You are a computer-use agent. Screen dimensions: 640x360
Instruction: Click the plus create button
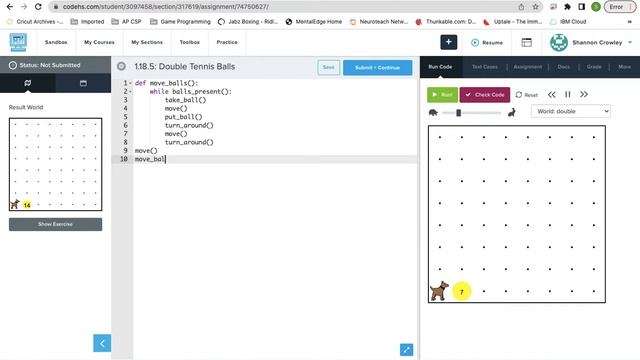(x=449, y=42)
